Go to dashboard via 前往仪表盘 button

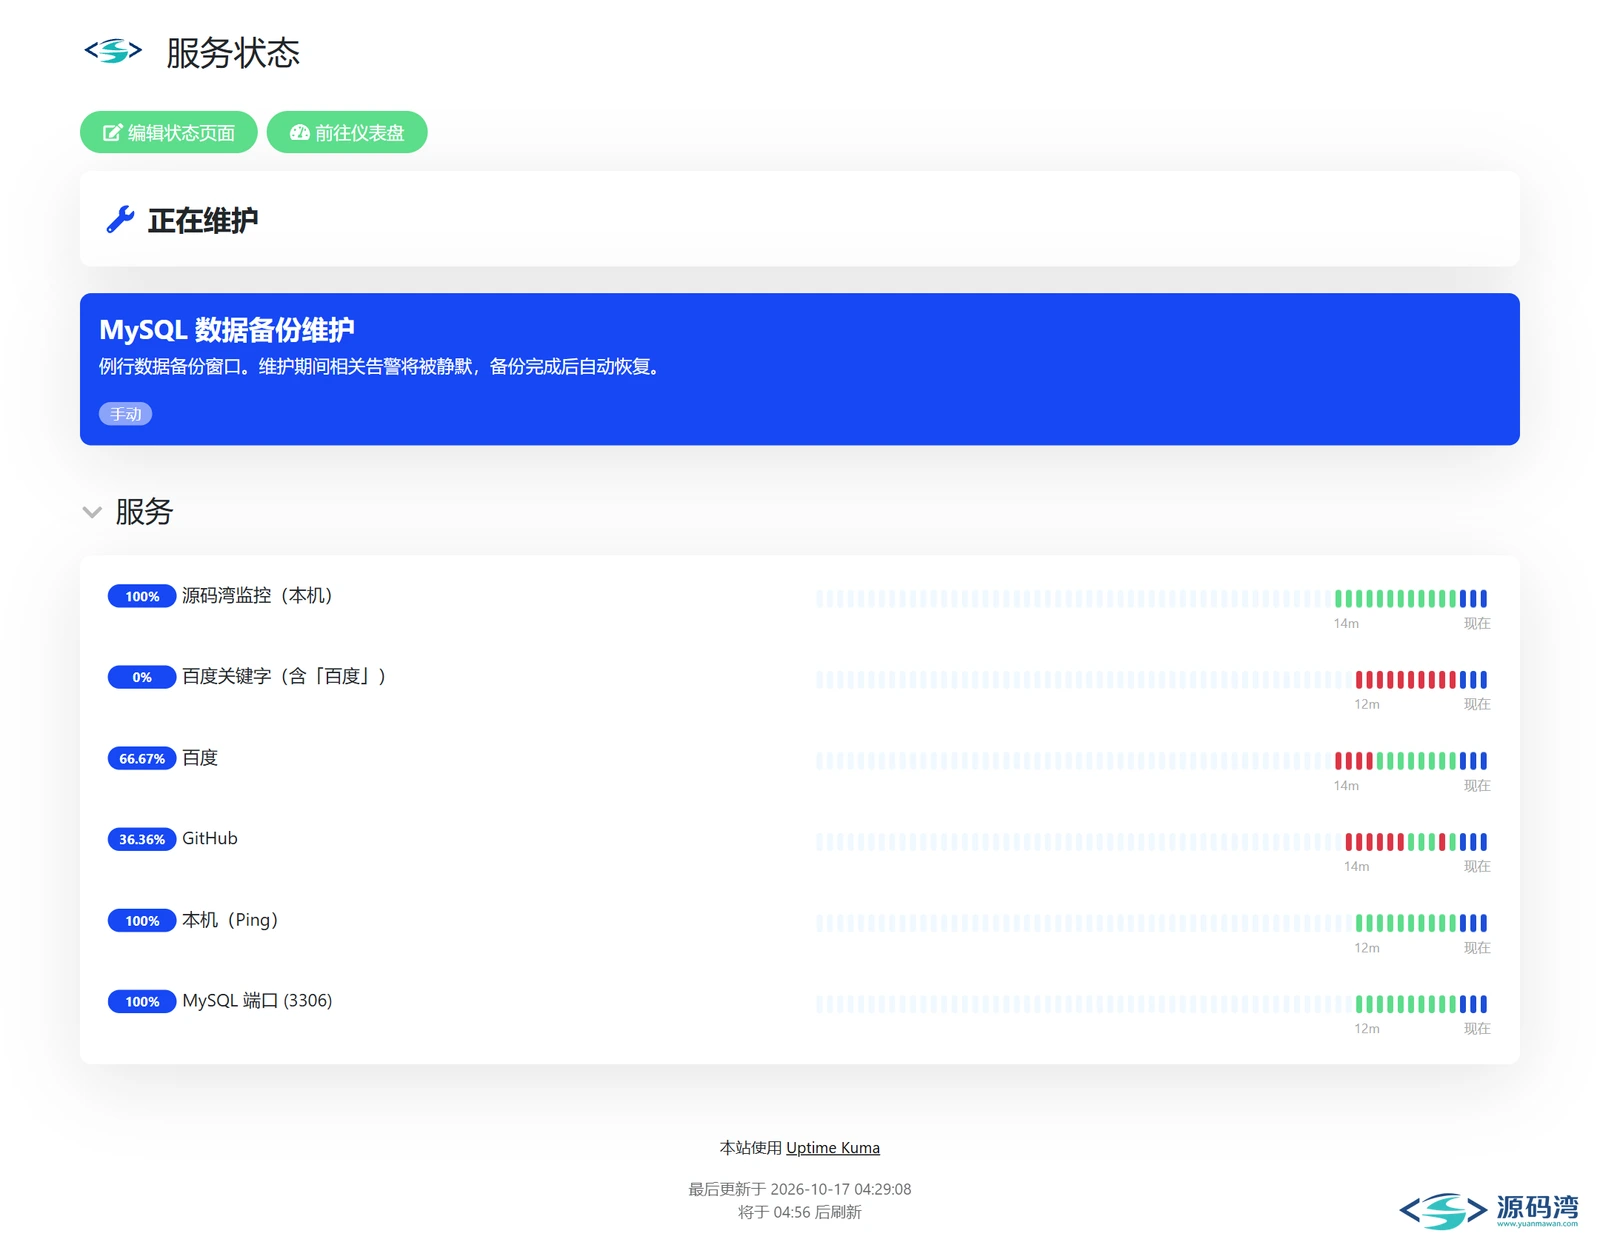[347, 132]
